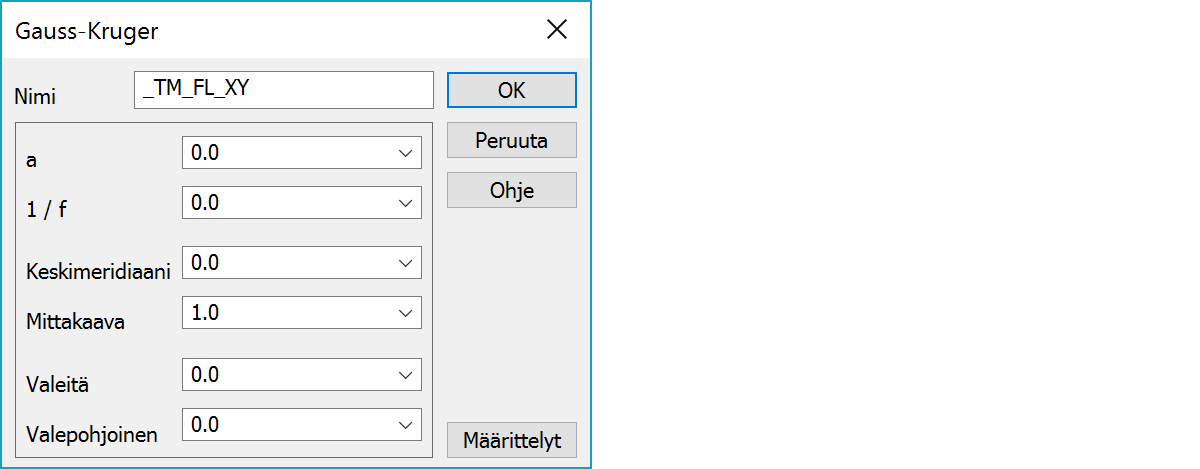Click the Määrittelyt button
The width and height of the screenshot is (1200, 469).
[511, 440]
